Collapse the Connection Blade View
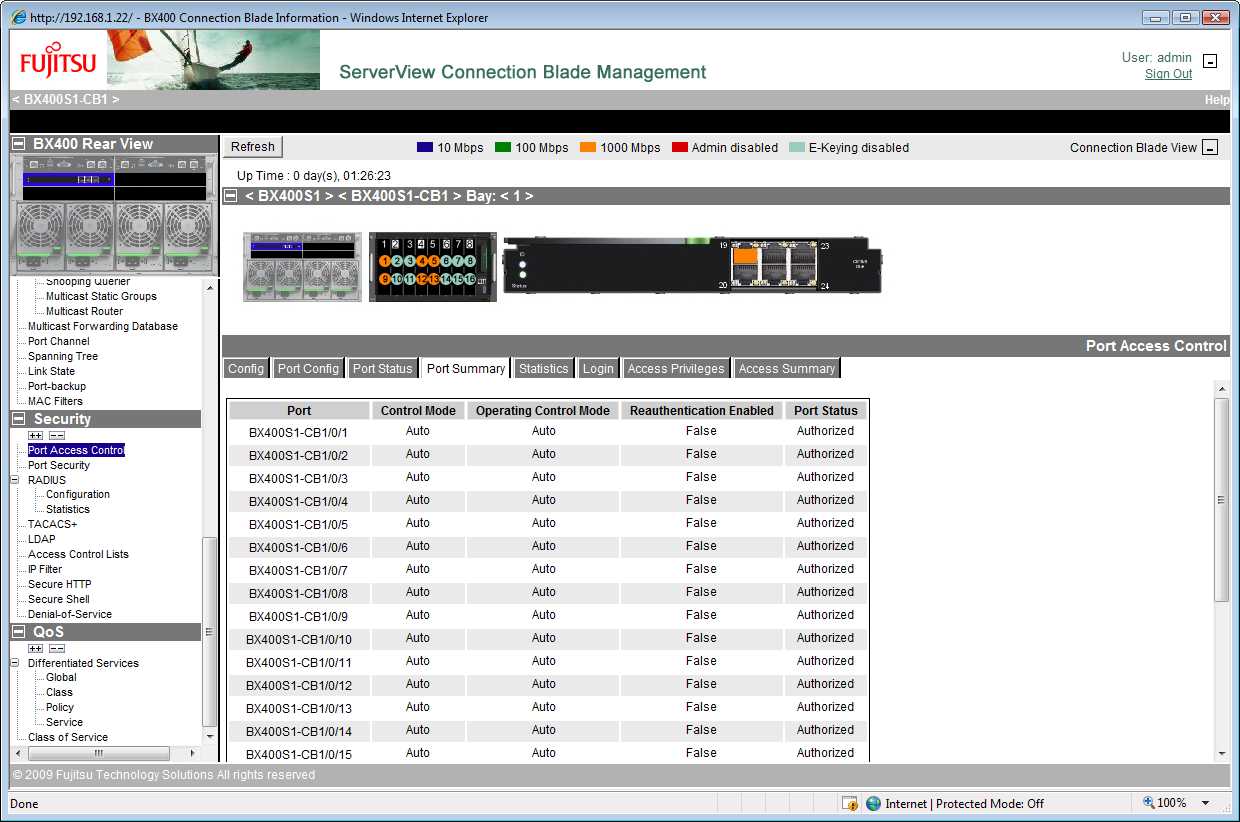The width and height of the screenshot is (1240, 822). click(x=1210, y=148)
